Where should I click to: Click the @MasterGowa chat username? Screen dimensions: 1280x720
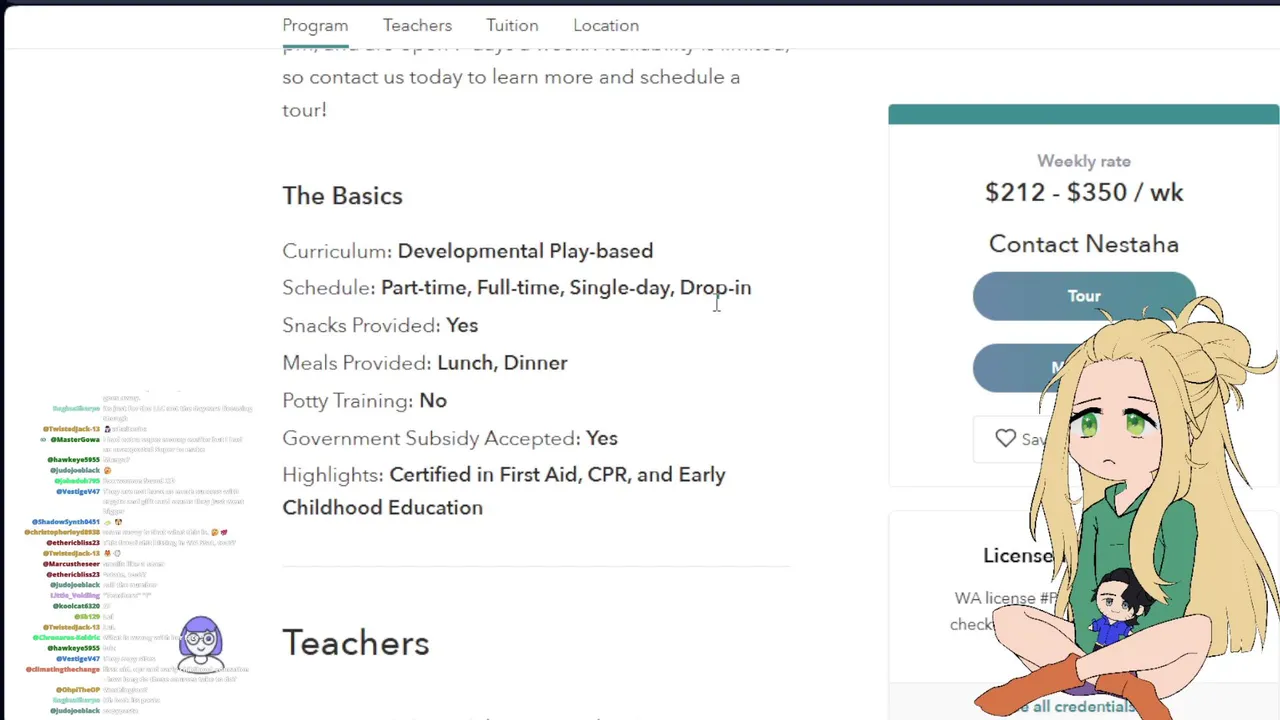76,439
